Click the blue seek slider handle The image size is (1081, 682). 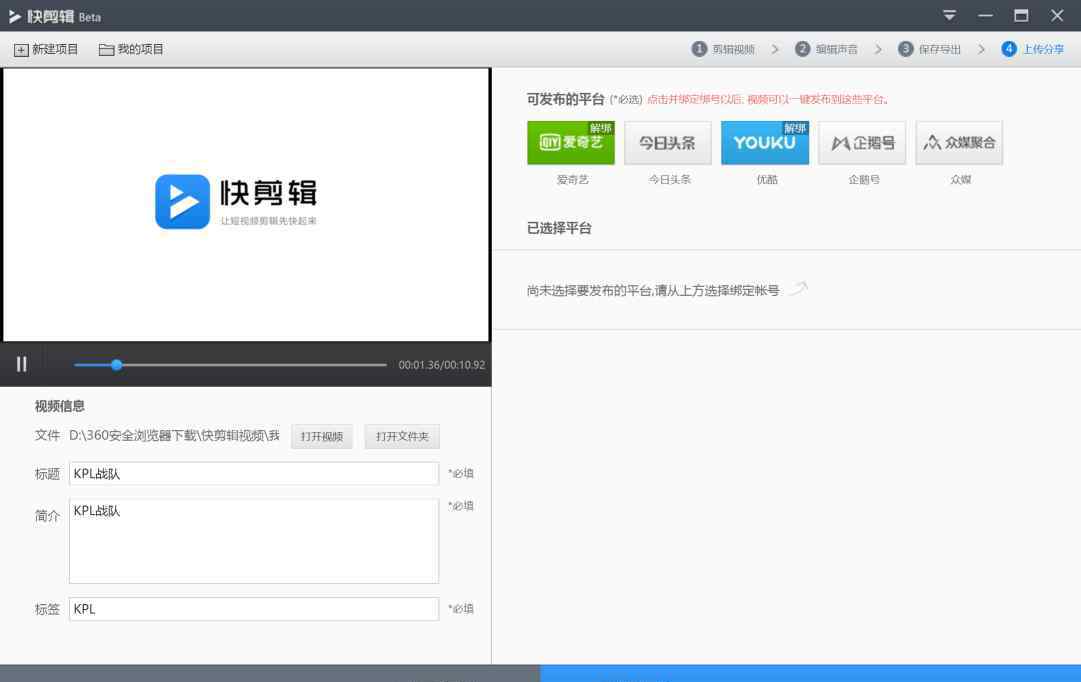pos(117,365)
